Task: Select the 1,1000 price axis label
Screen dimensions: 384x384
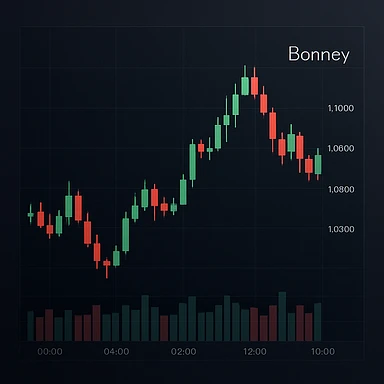Action: click(x=341, y=108)
